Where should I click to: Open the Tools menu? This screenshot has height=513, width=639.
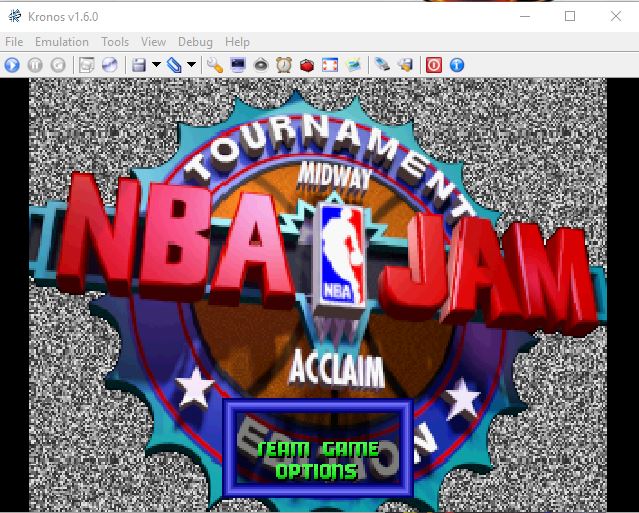click(115, 42)
